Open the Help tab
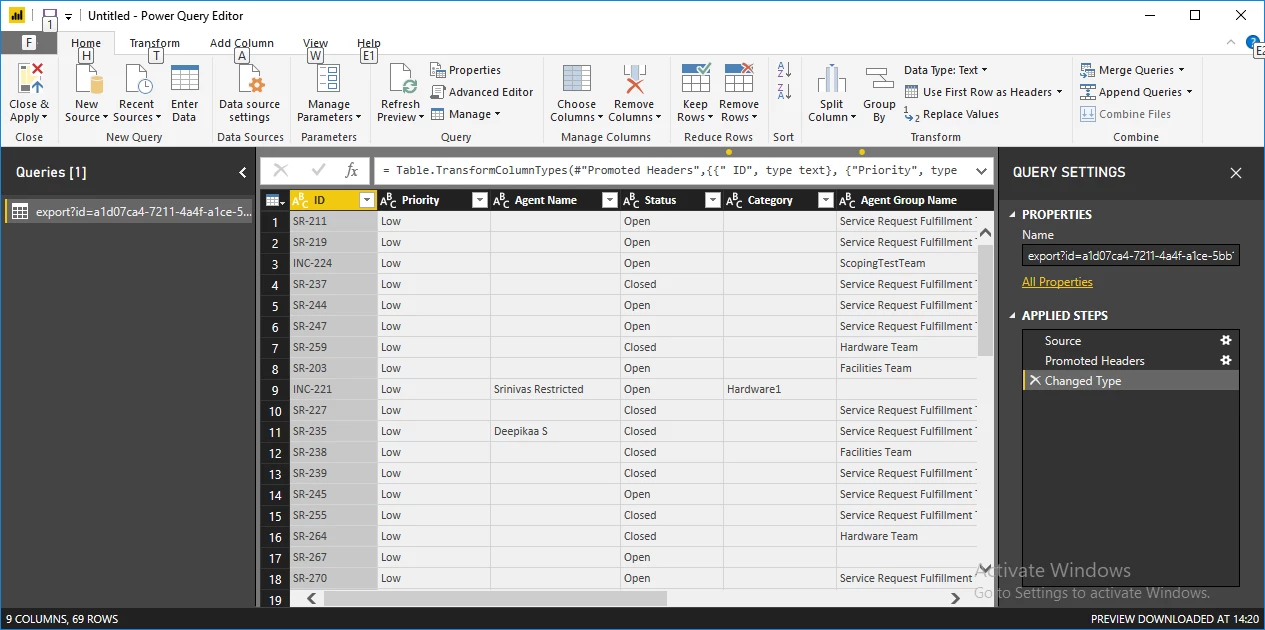This screenshot has height=630, width=1265. pyautogui.click(x=369, y=43)
